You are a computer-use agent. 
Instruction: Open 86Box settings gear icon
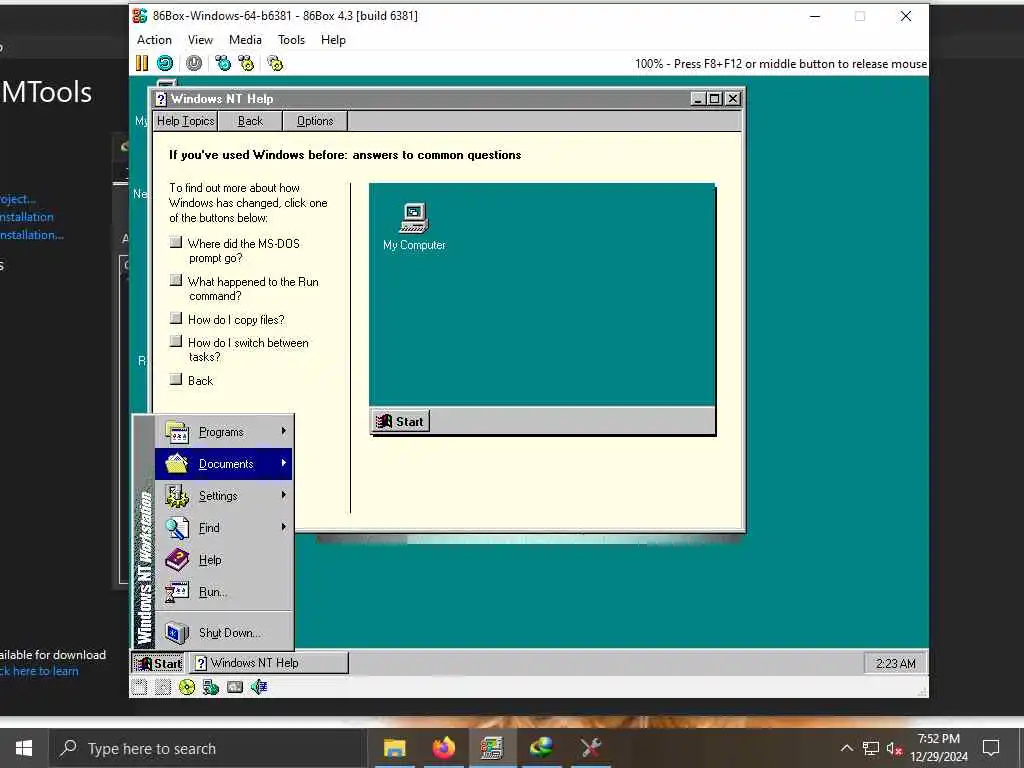pos(275,63)
